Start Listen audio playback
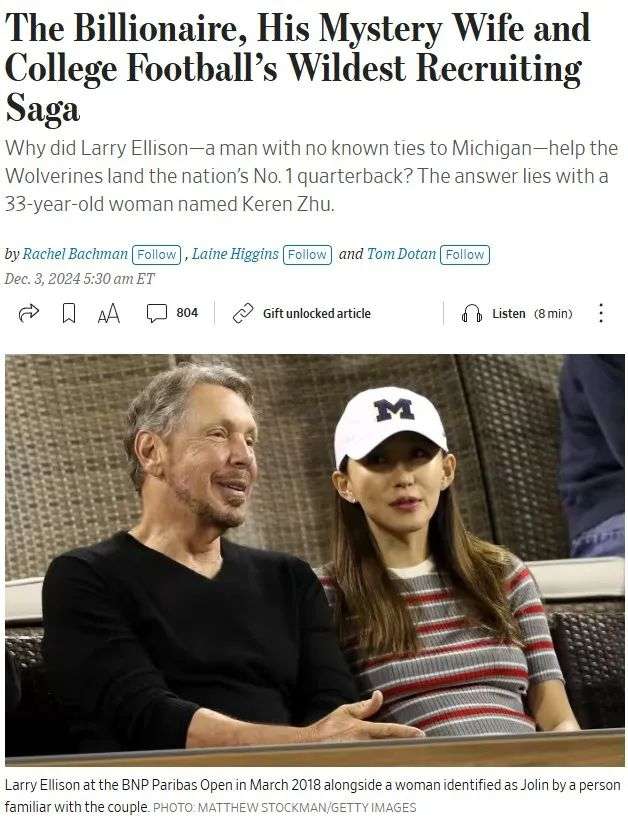 tap(508, 314)
